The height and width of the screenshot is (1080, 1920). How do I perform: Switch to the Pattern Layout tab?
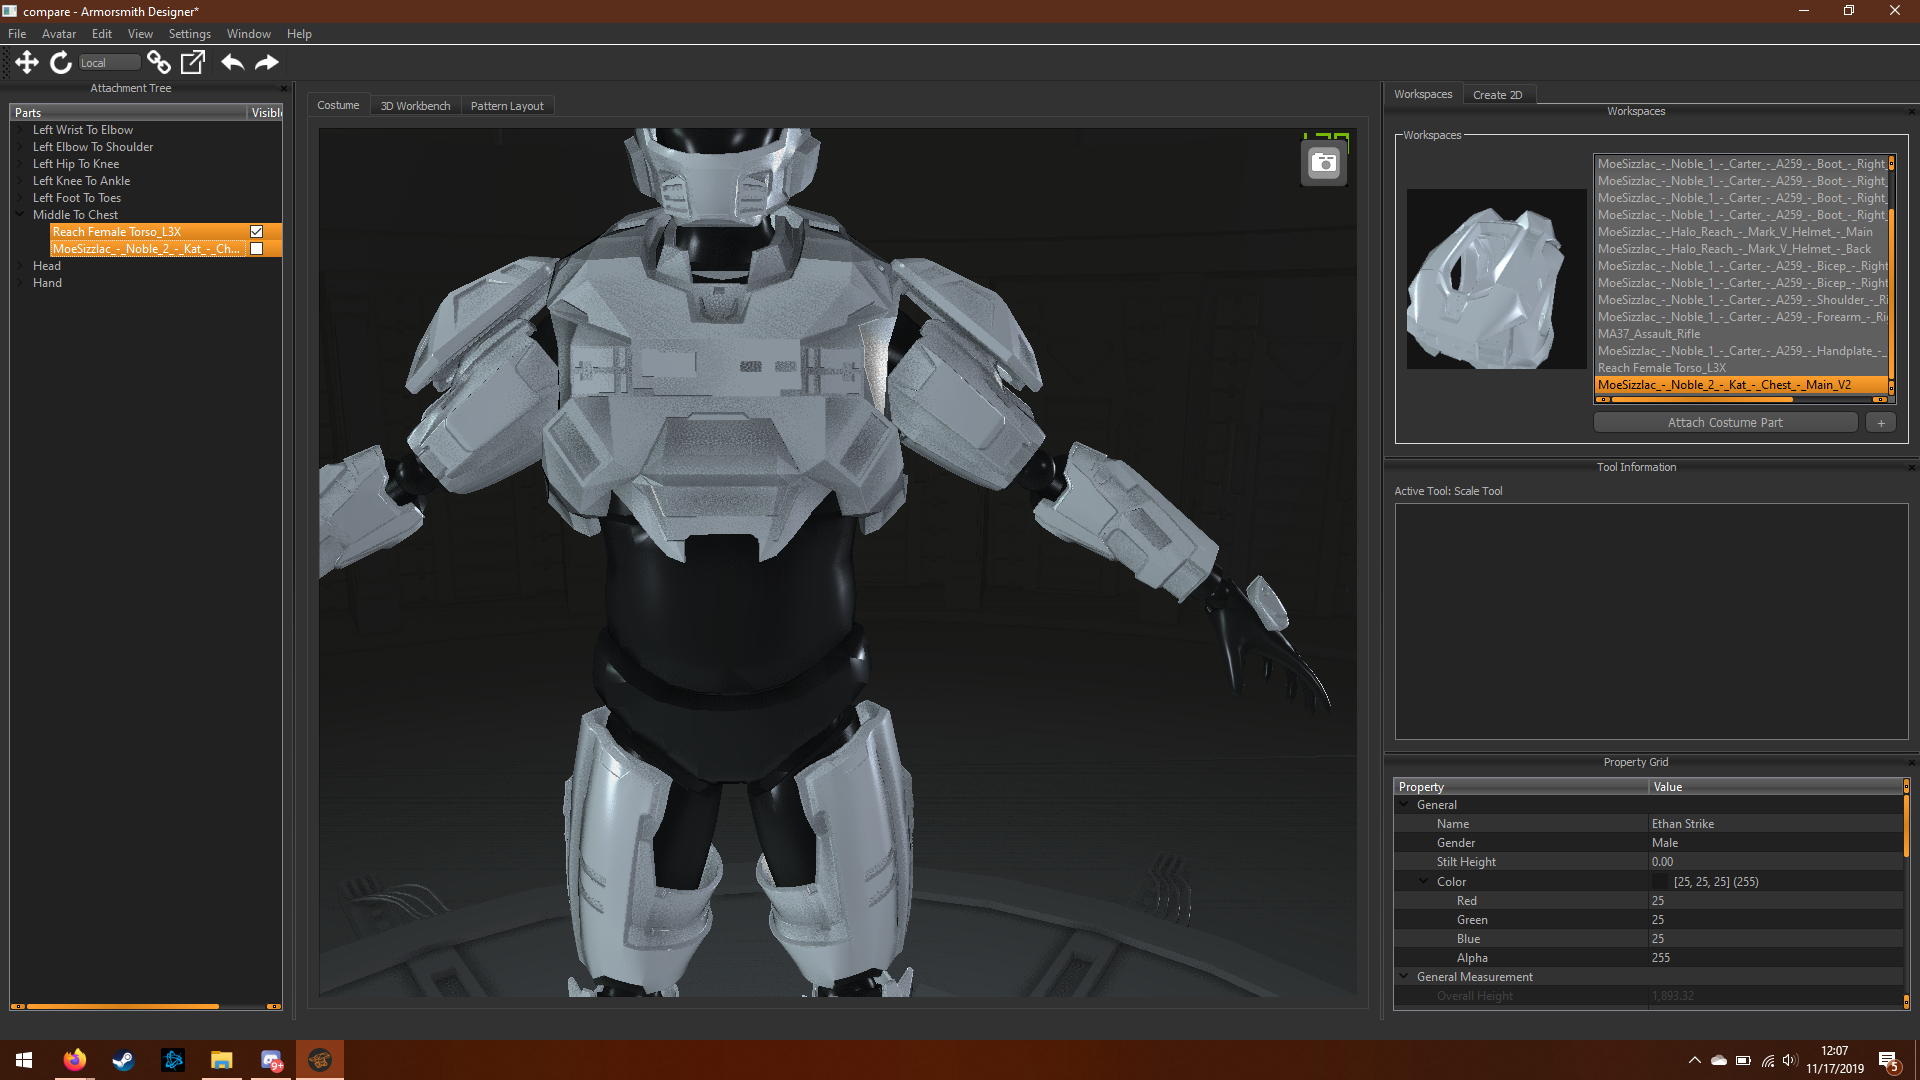(x=507, y=106)
